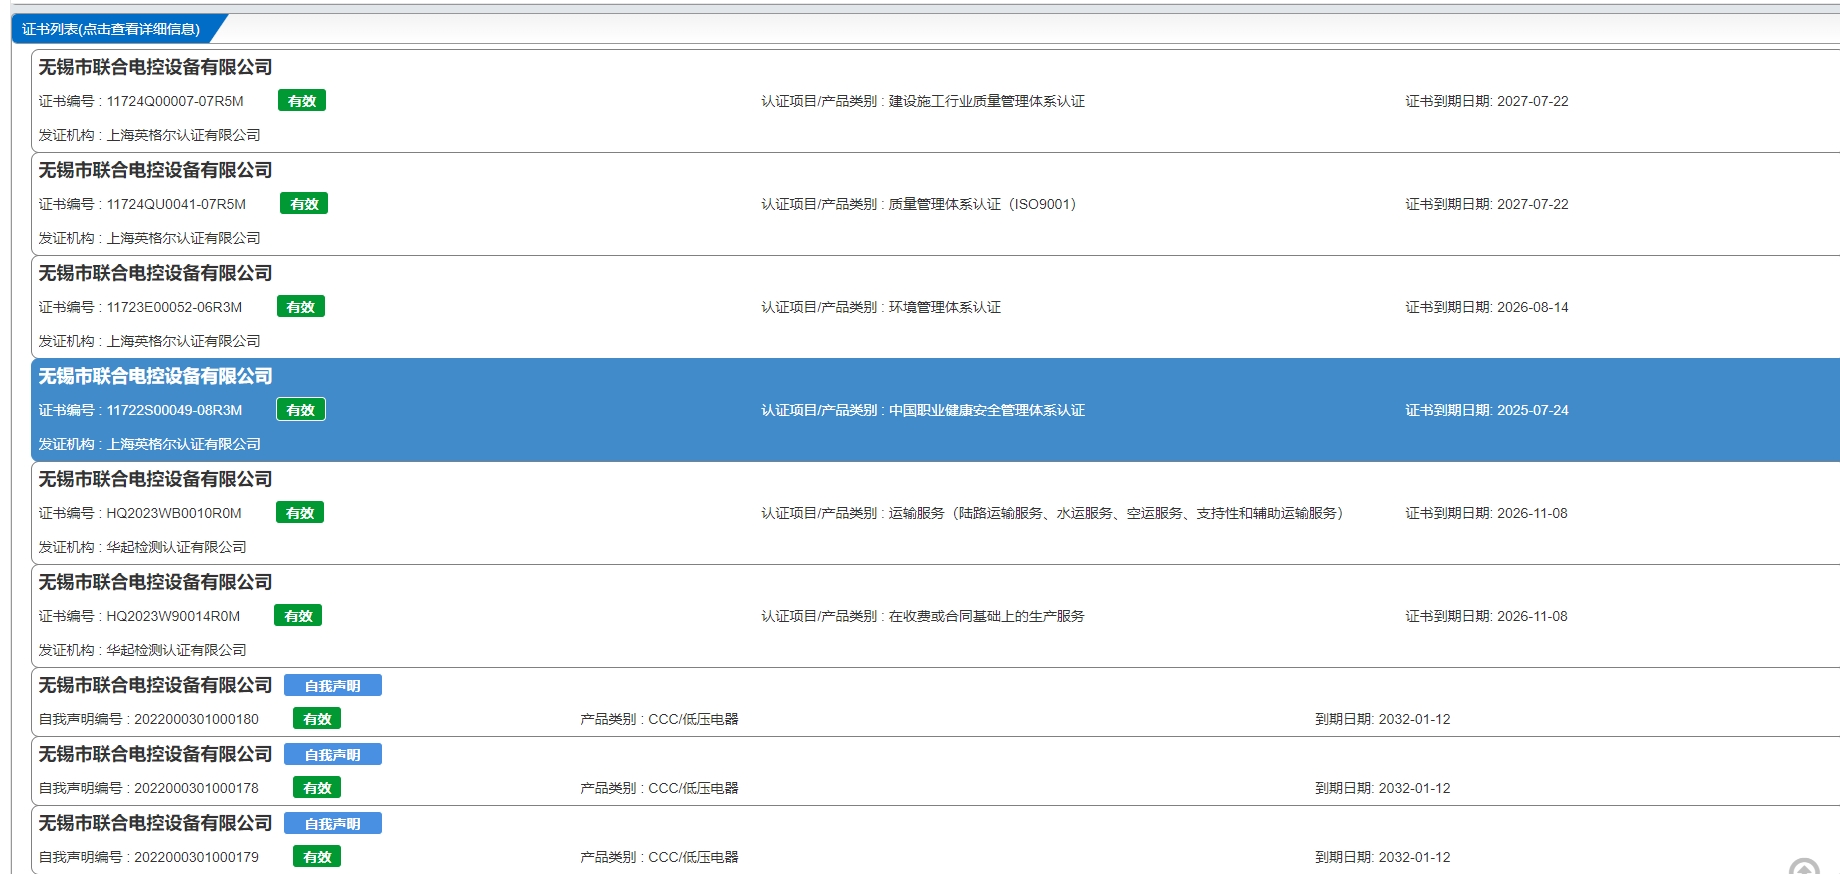The image size is (1840, 874).
Task: Click 环境管理体系认证 category text
Action: pos(945,307)
